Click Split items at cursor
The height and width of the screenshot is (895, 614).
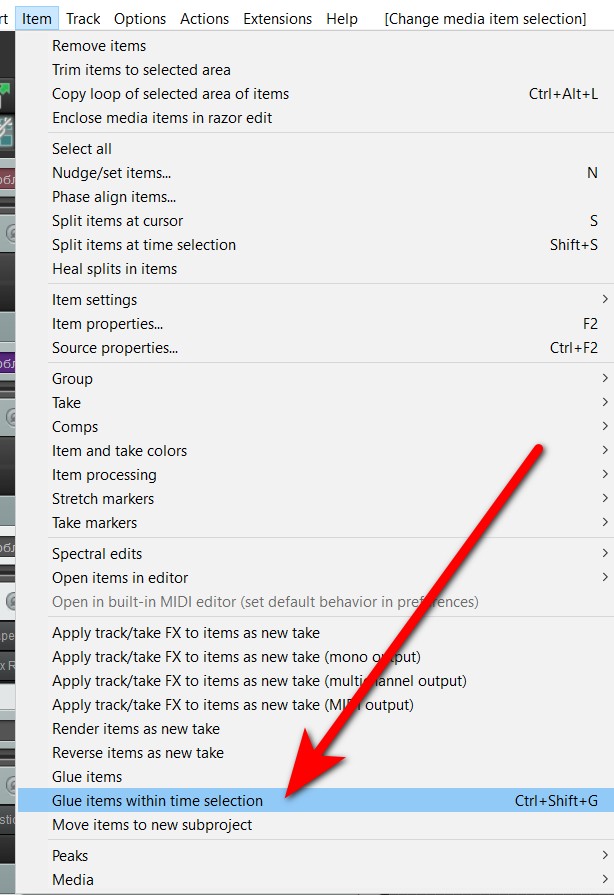point(118,221)
